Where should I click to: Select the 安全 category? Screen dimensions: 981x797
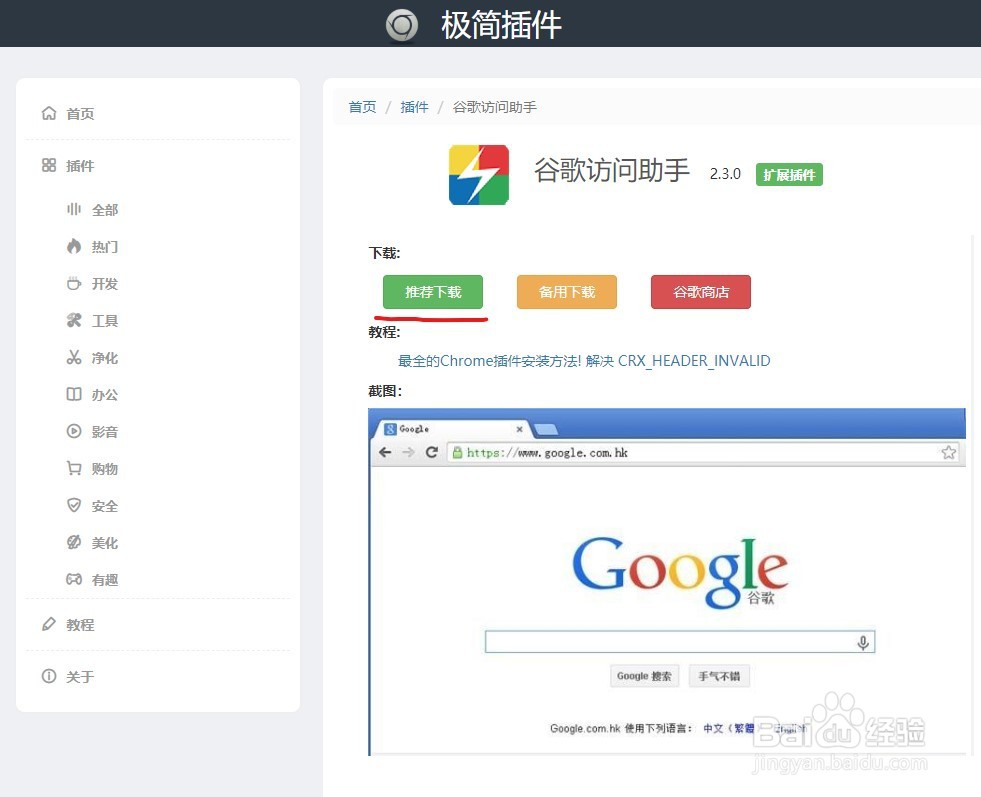(x=104, y=506)
